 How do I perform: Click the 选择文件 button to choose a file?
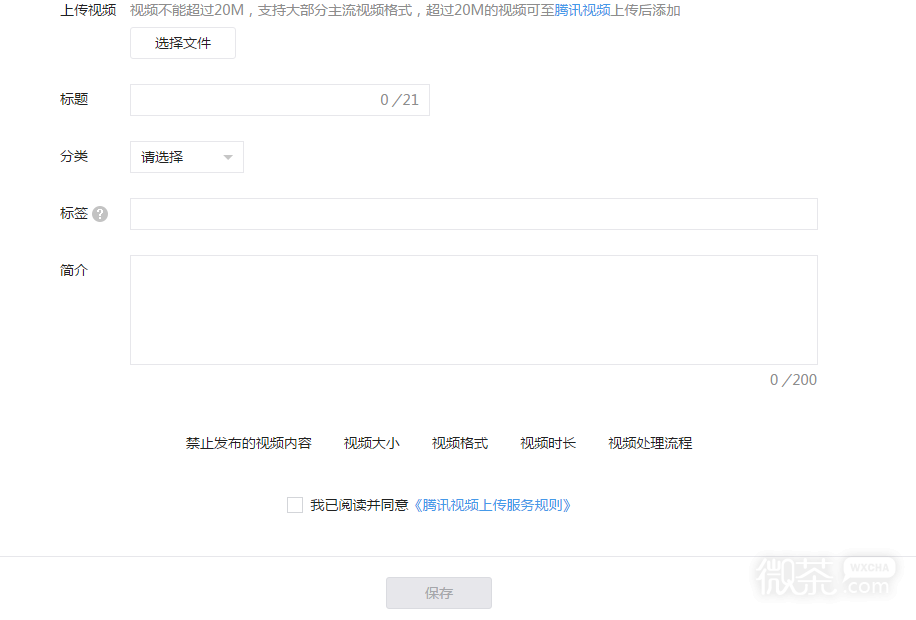182,43
